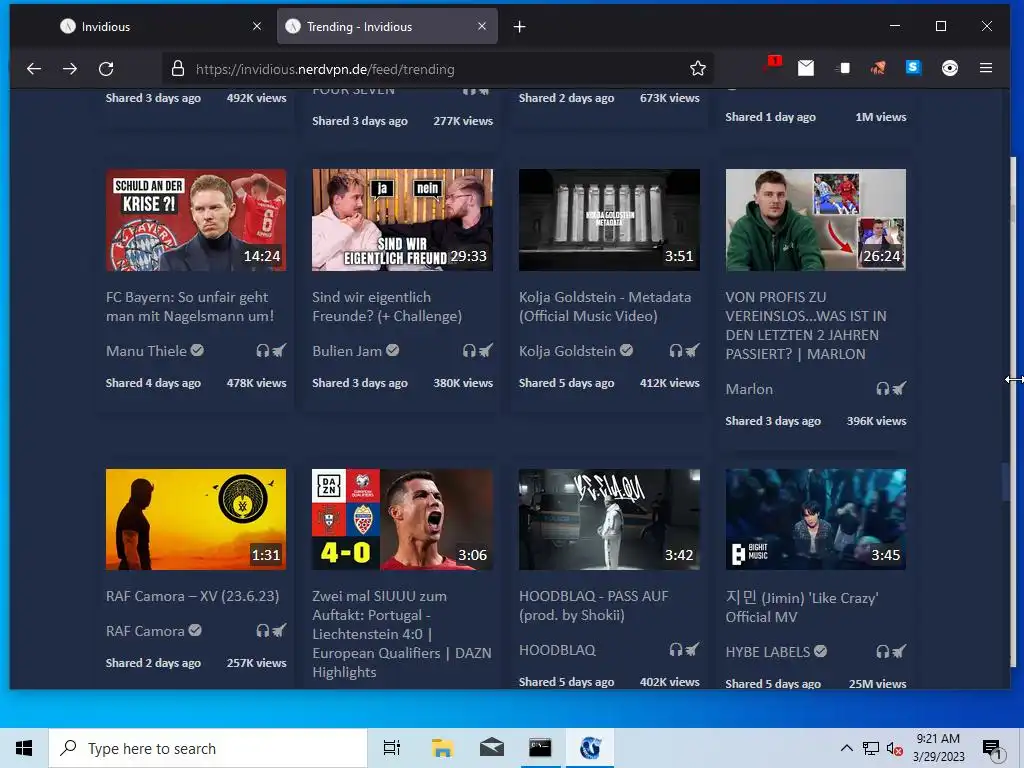Image resolution: width=1024 pixels, height=768 pixels.
Task: Visit the Marlon channel
Action: (749, 389)
